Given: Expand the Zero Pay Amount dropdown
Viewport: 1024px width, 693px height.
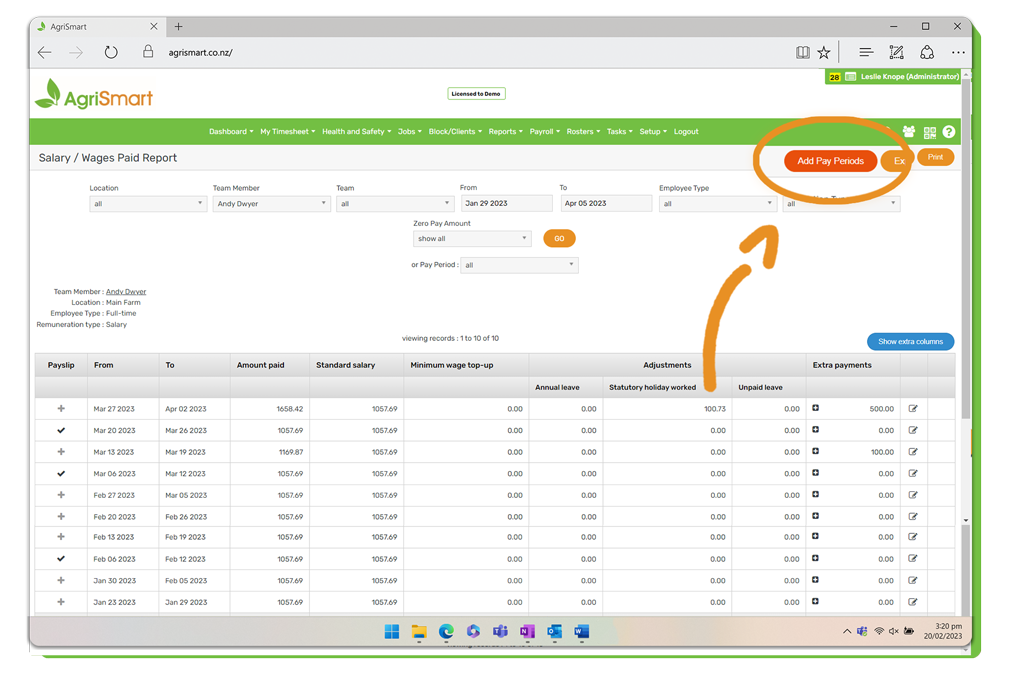Looking at the screenshot, I should (471, 239).
